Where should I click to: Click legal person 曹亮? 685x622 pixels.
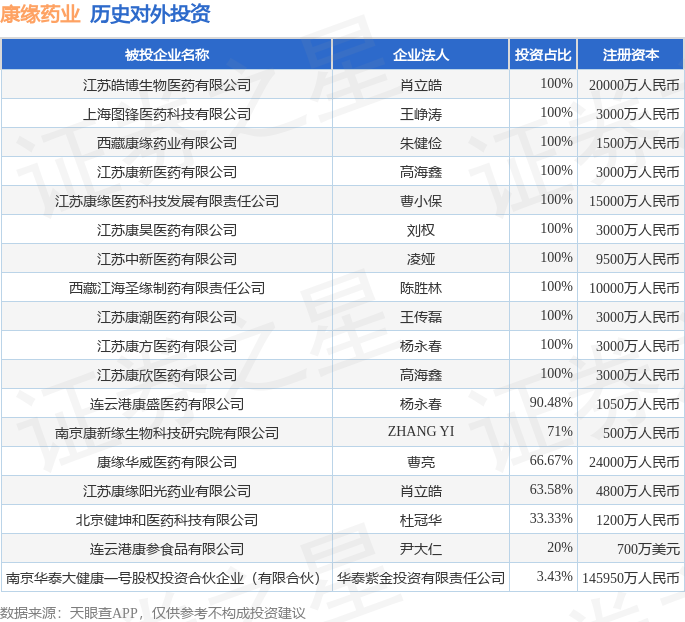[x=421, y=462]
